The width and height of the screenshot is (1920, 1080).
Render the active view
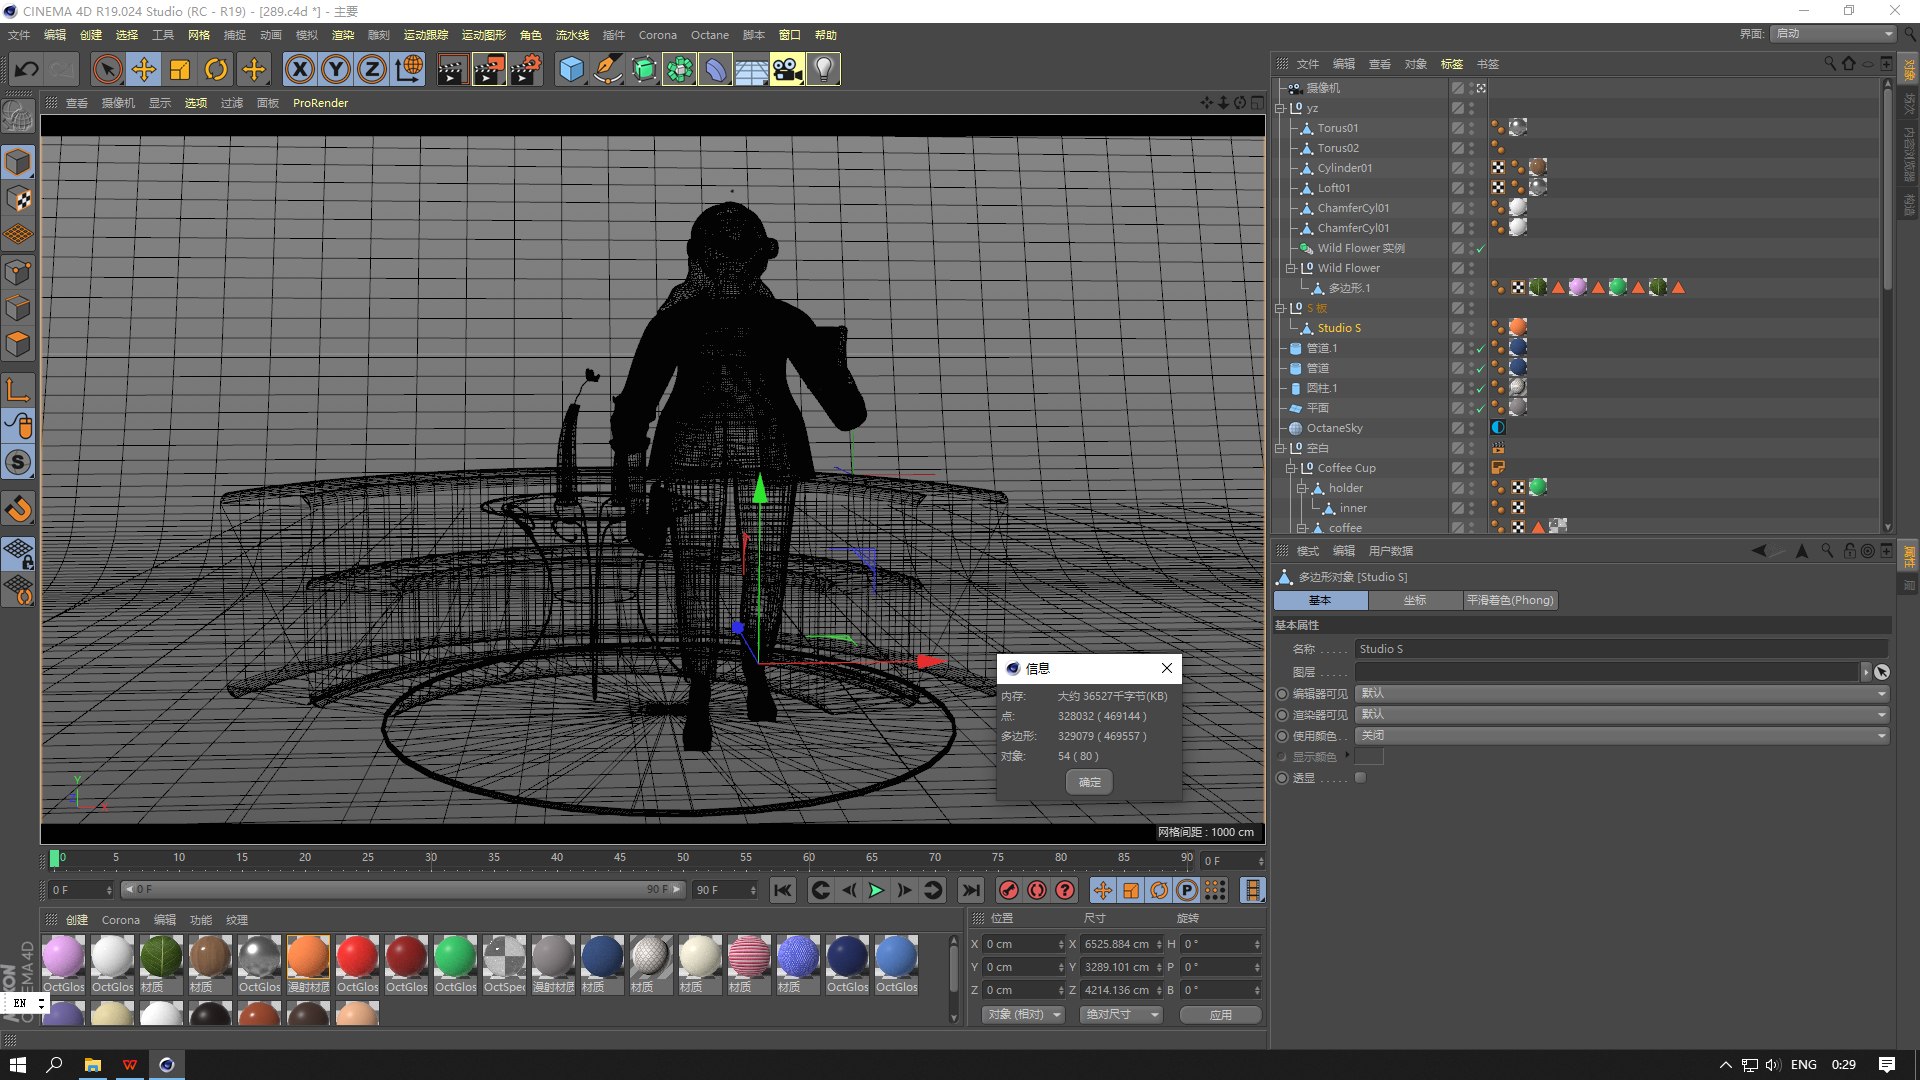pos(452,69)
